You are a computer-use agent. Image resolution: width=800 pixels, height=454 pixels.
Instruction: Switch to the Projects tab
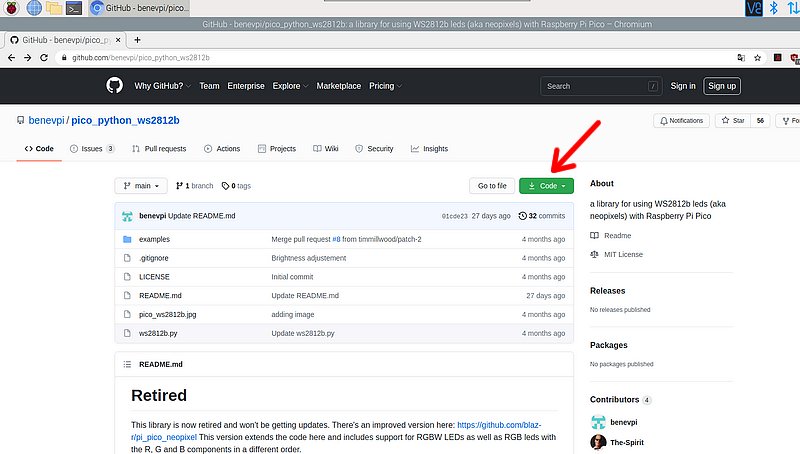(277, 148)
